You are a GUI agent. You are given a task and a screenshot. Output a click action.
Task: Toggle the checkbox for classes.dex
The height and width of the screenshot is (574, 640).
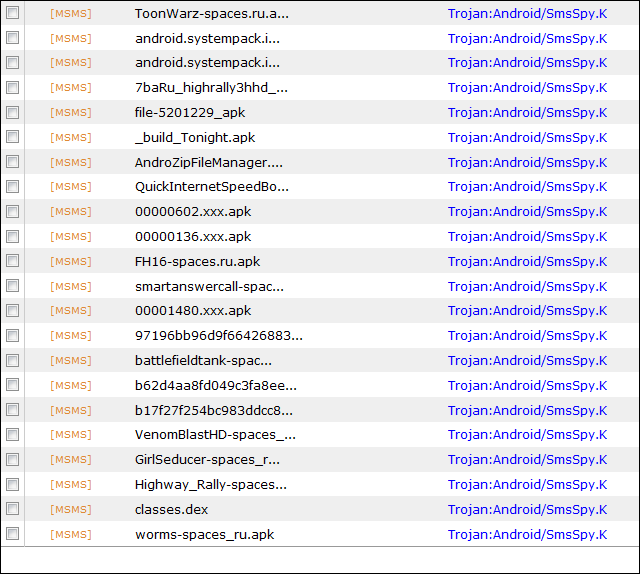[x=13, y=510]
